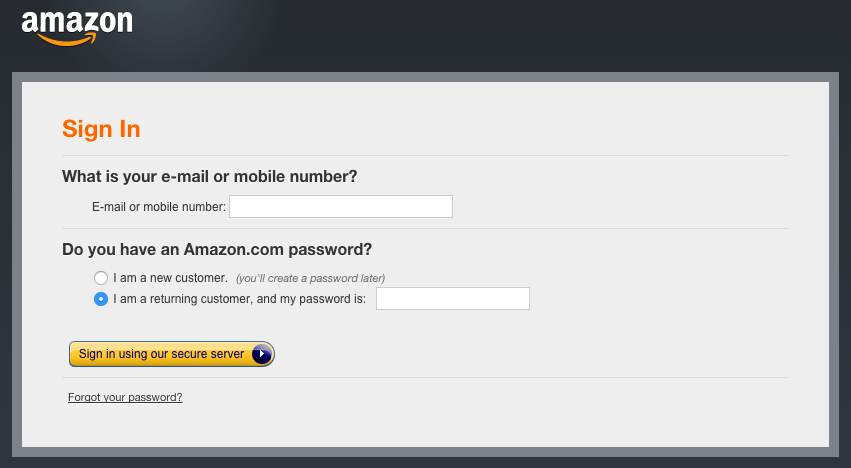Focus the E-mail or mobile number field
Screen dimensions: 851x468
click(x=341, y=206)
